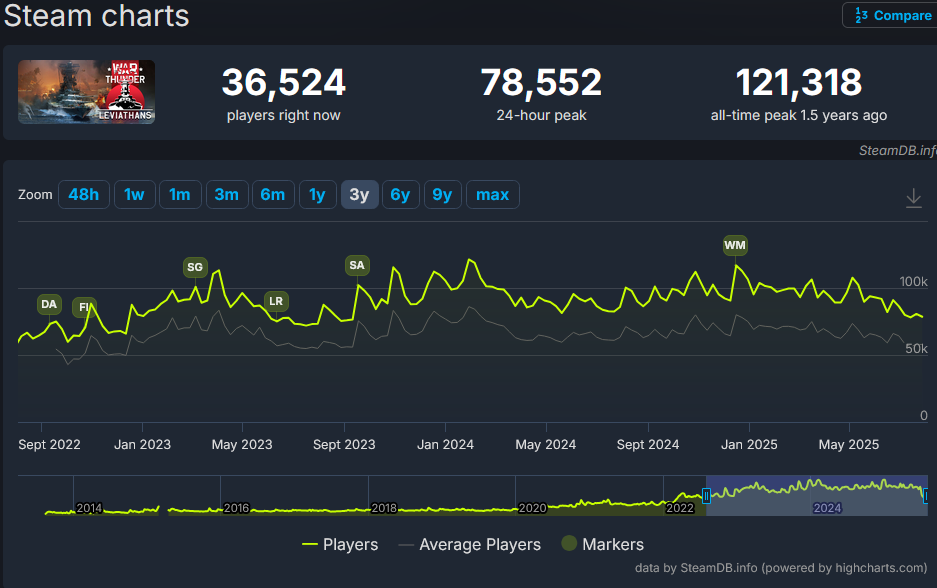
Task: Click the Jan 2025 axis label
Action: 749,445
